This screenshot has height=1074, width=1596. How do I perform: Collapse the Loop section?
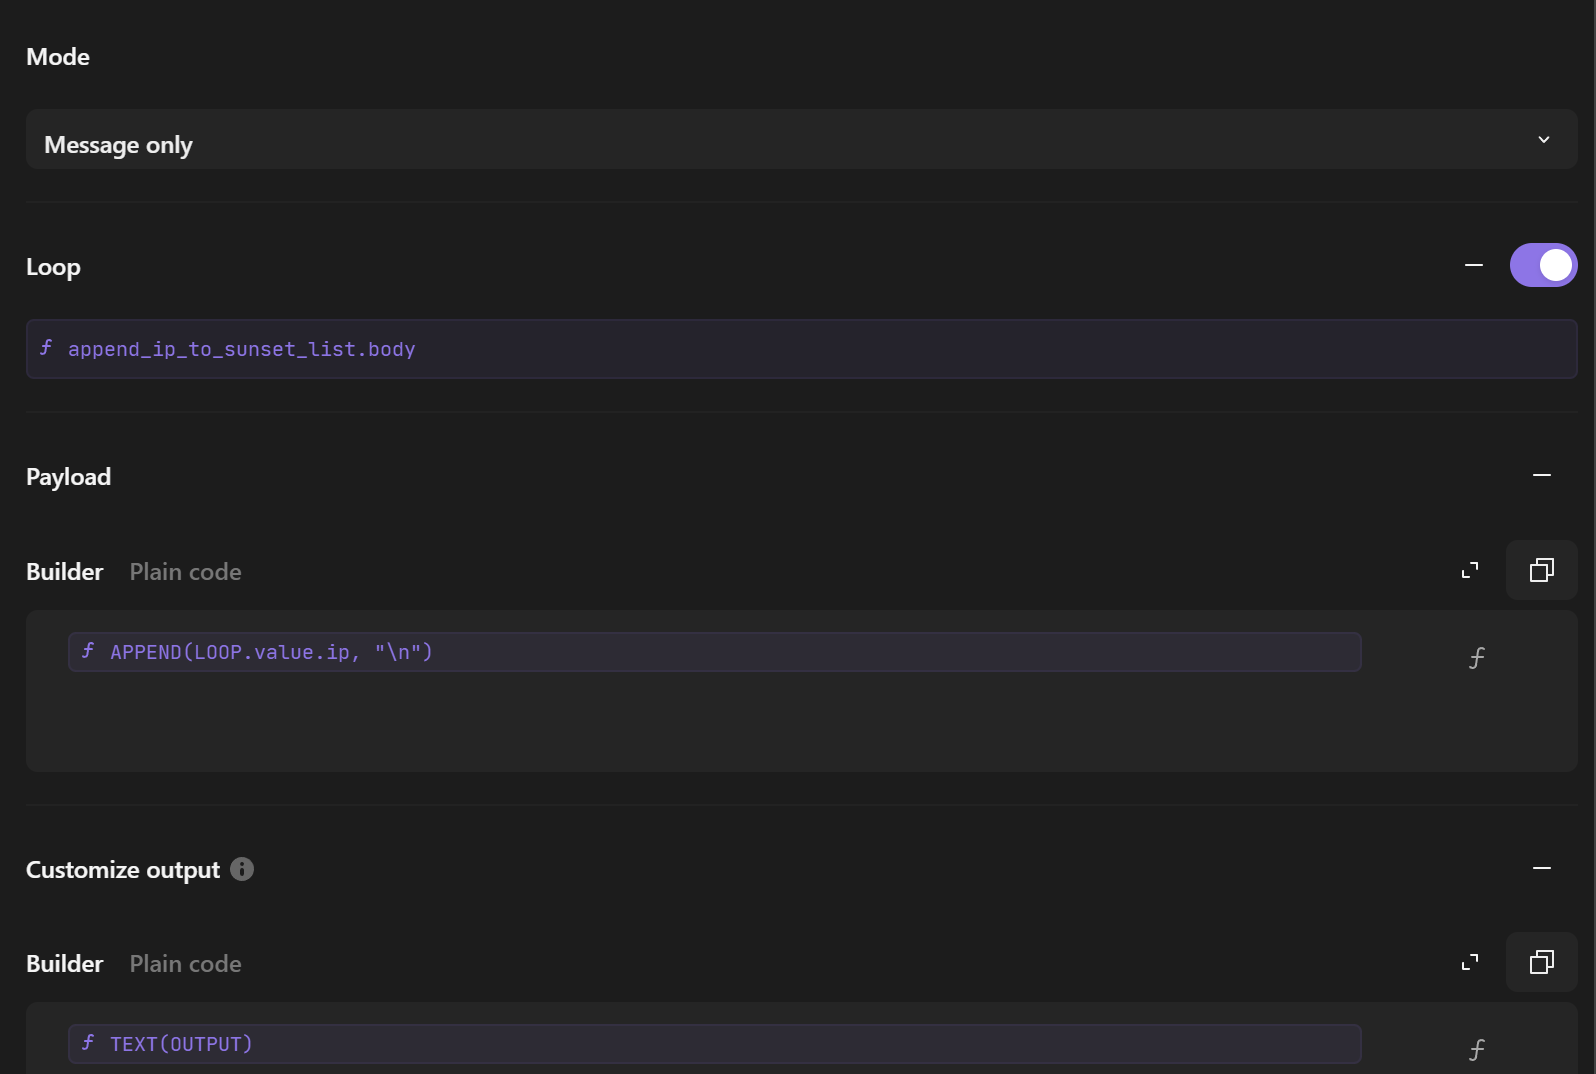pos(1473,265)
